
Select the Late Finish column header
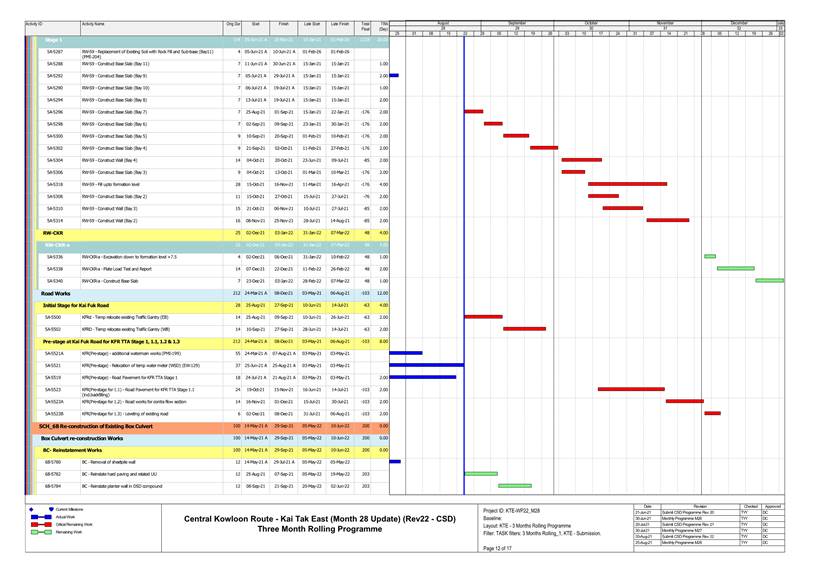tap(338, 23)
